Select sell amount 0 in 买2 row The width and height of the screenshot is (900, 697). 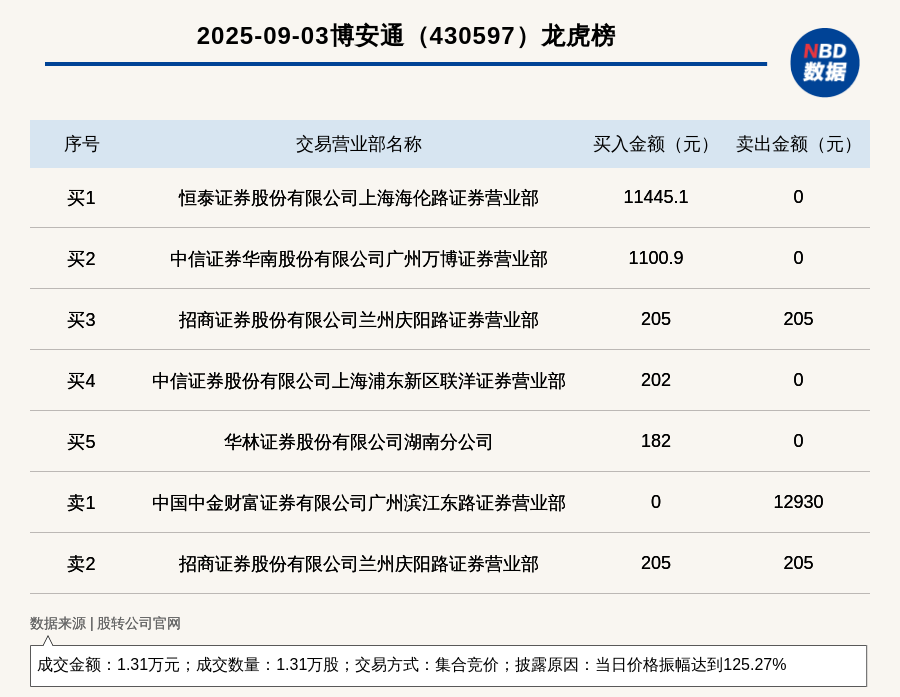[x=798, y=258]
